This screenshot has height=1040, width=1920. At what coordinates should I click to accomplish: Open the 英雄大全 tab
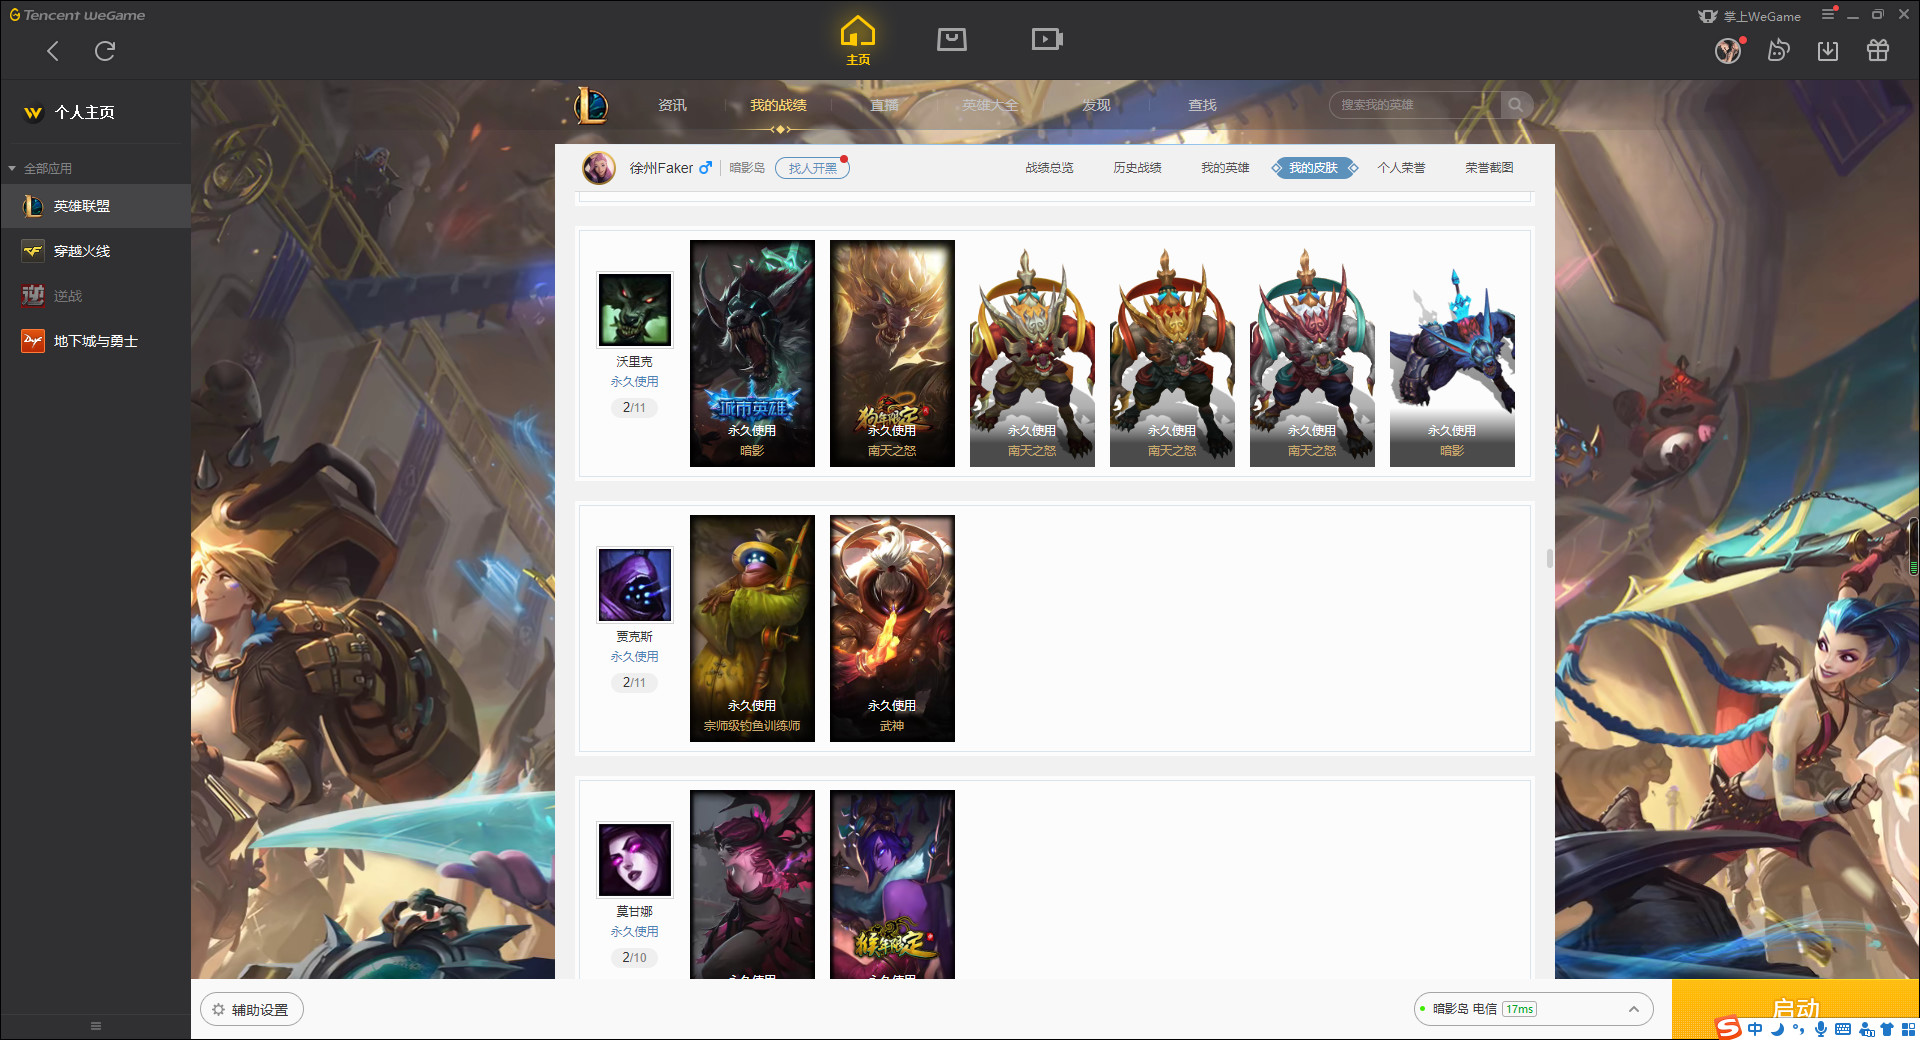click(990, 105)
